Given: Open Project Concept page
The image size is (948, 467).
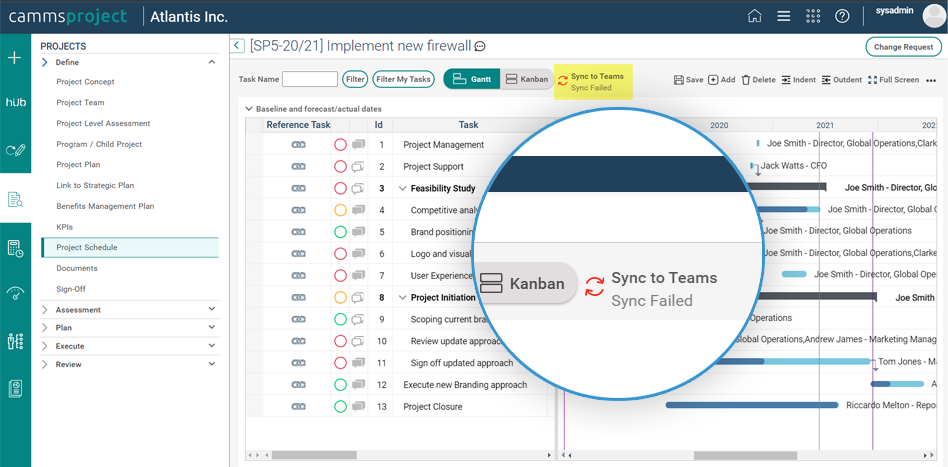Looking at the screenshot, I should click(85, 82).
